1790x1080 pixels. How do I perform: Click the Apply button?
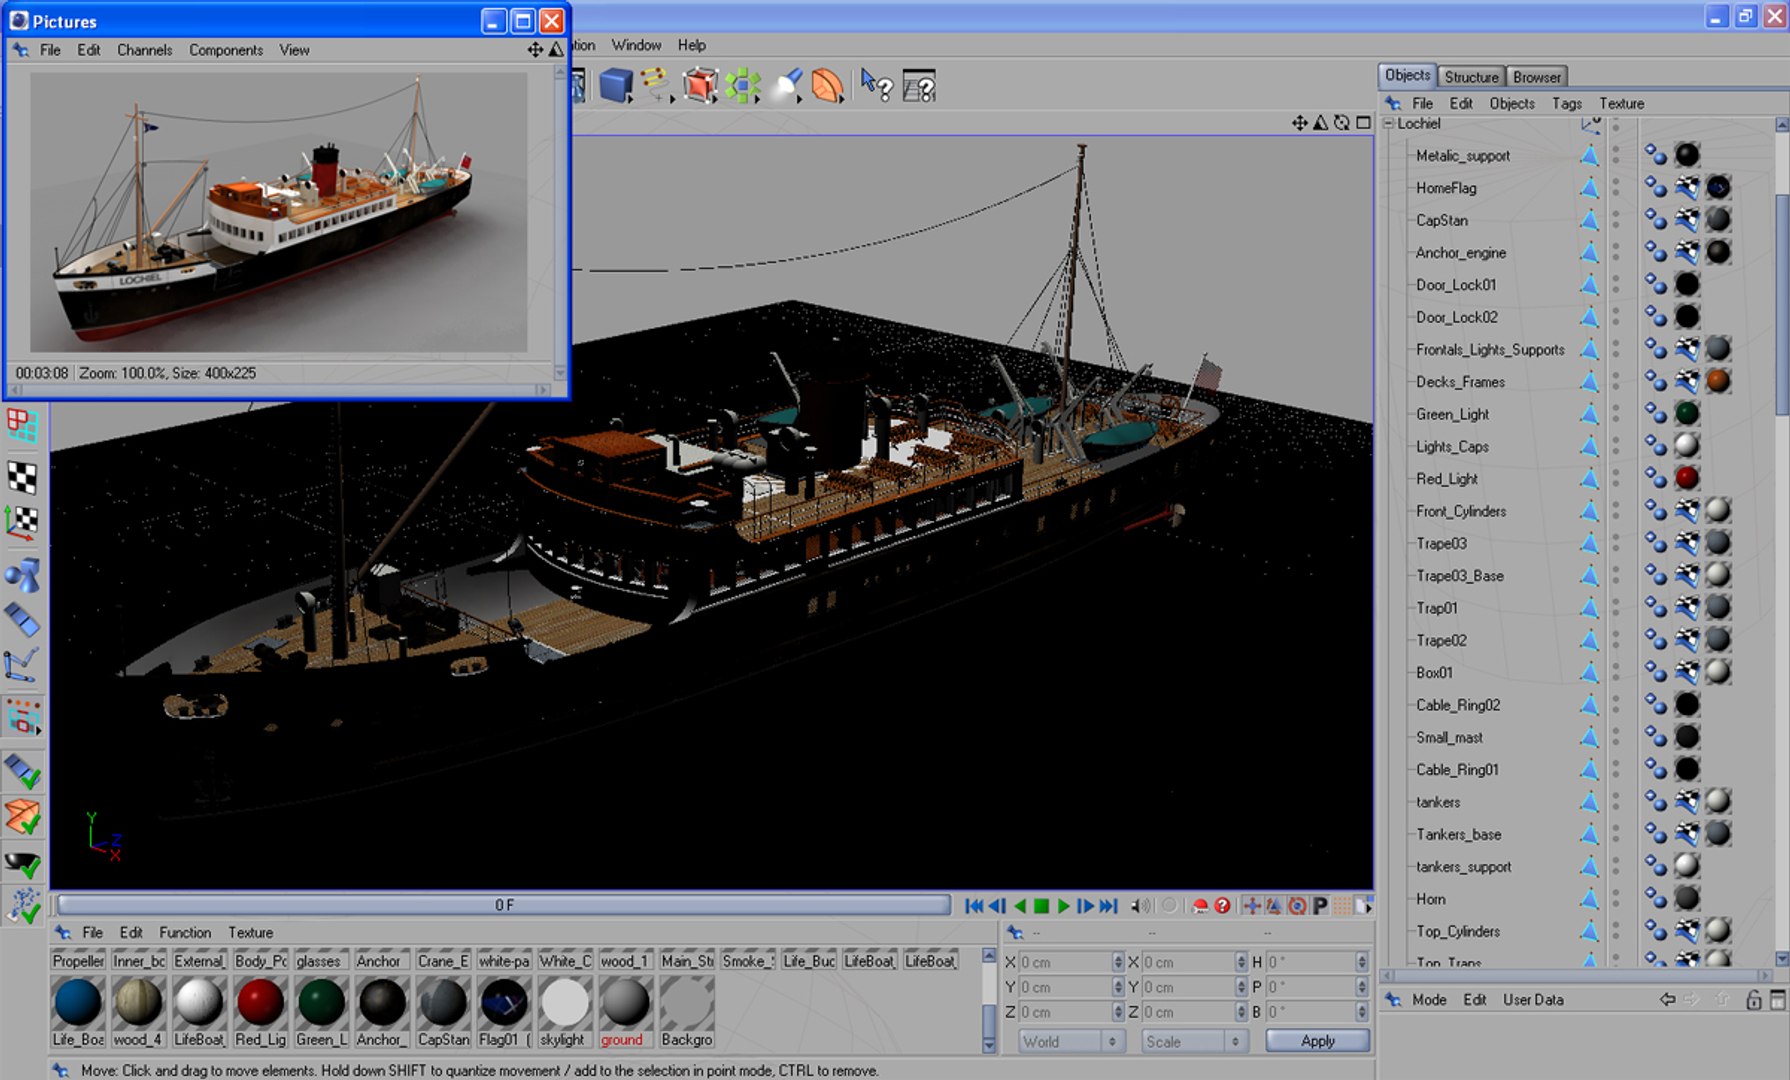pyautogui.click(x=1318, y=1041)
